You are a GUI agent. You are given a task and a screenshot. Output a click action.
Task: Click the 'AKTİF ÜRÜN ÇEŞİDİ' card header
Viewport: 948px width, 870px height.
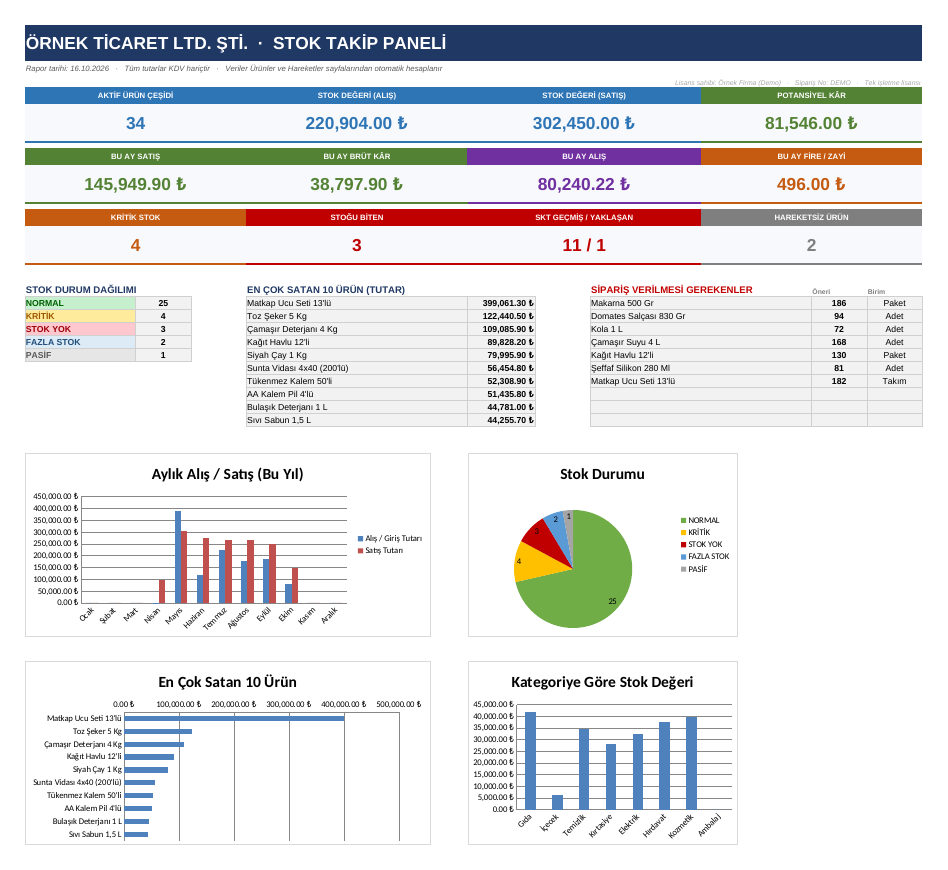pyautogui.click(x=135, y=96)
